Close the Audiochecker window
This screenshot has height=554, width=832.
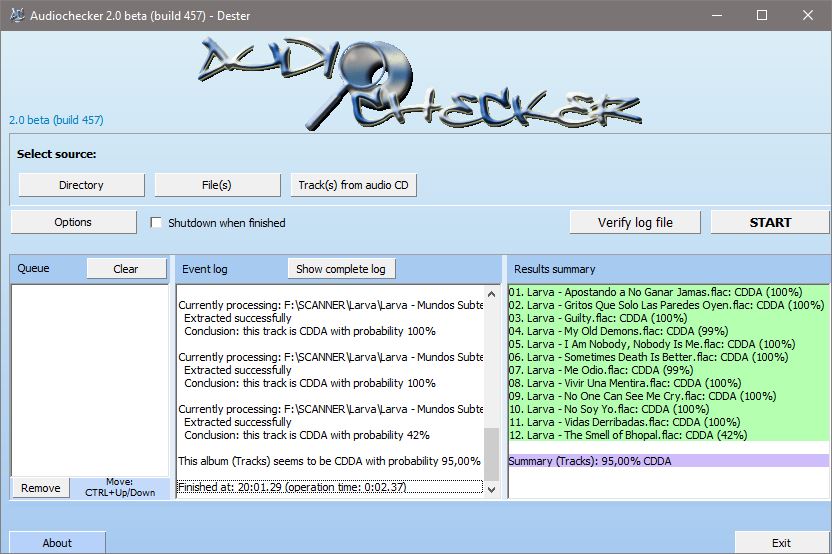(808, 15)
